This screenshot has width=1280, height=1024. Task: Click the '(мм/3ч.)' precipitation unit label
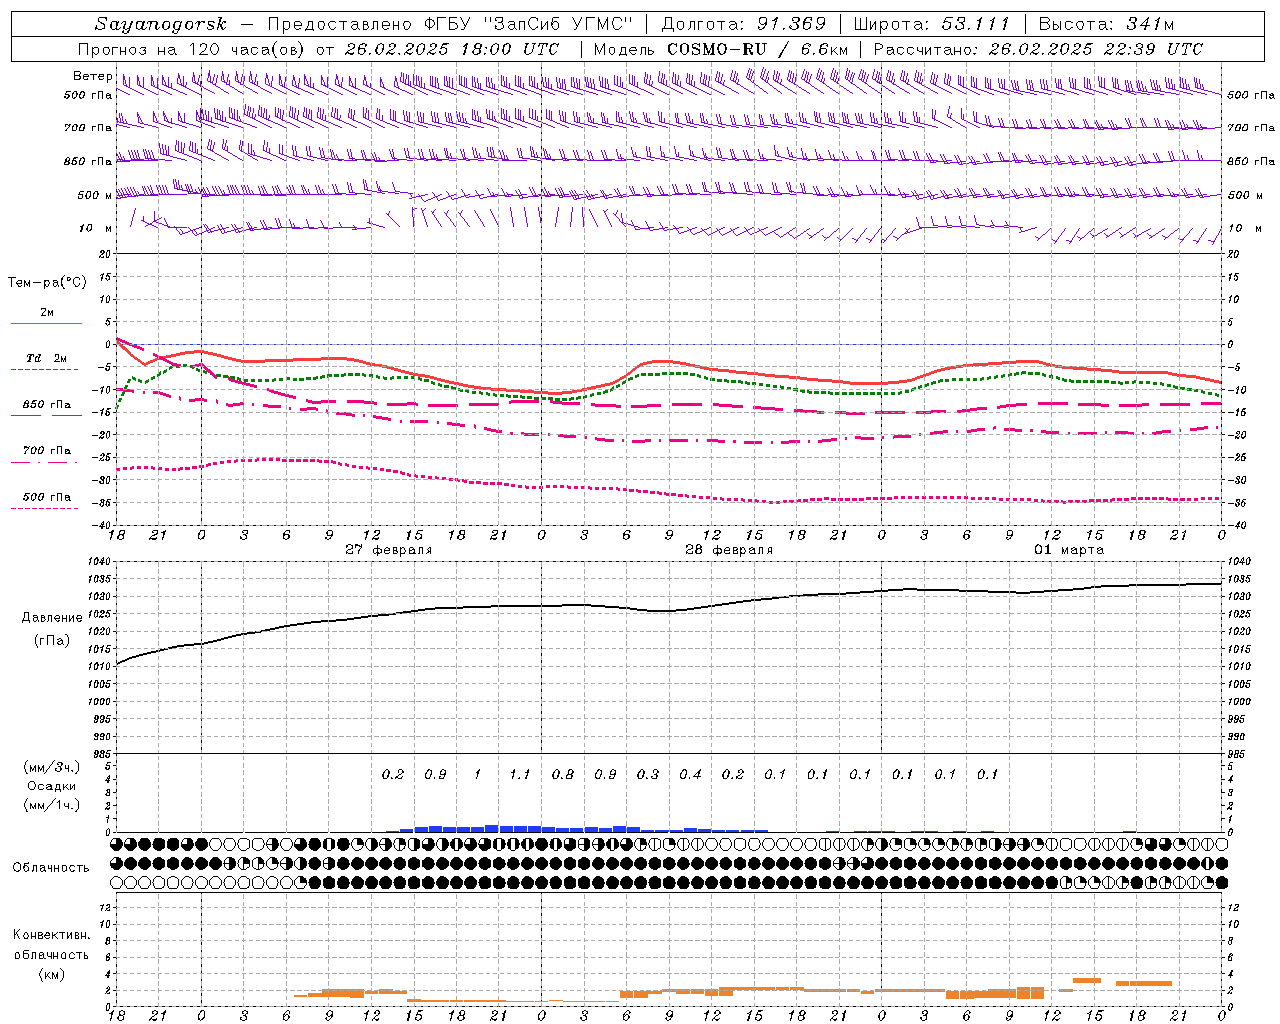coord(52,767)
